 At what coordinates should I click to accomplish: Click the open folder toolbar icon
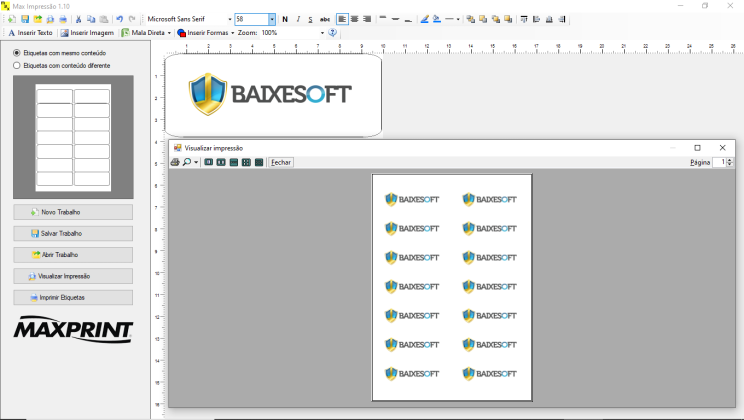point(37,19)
